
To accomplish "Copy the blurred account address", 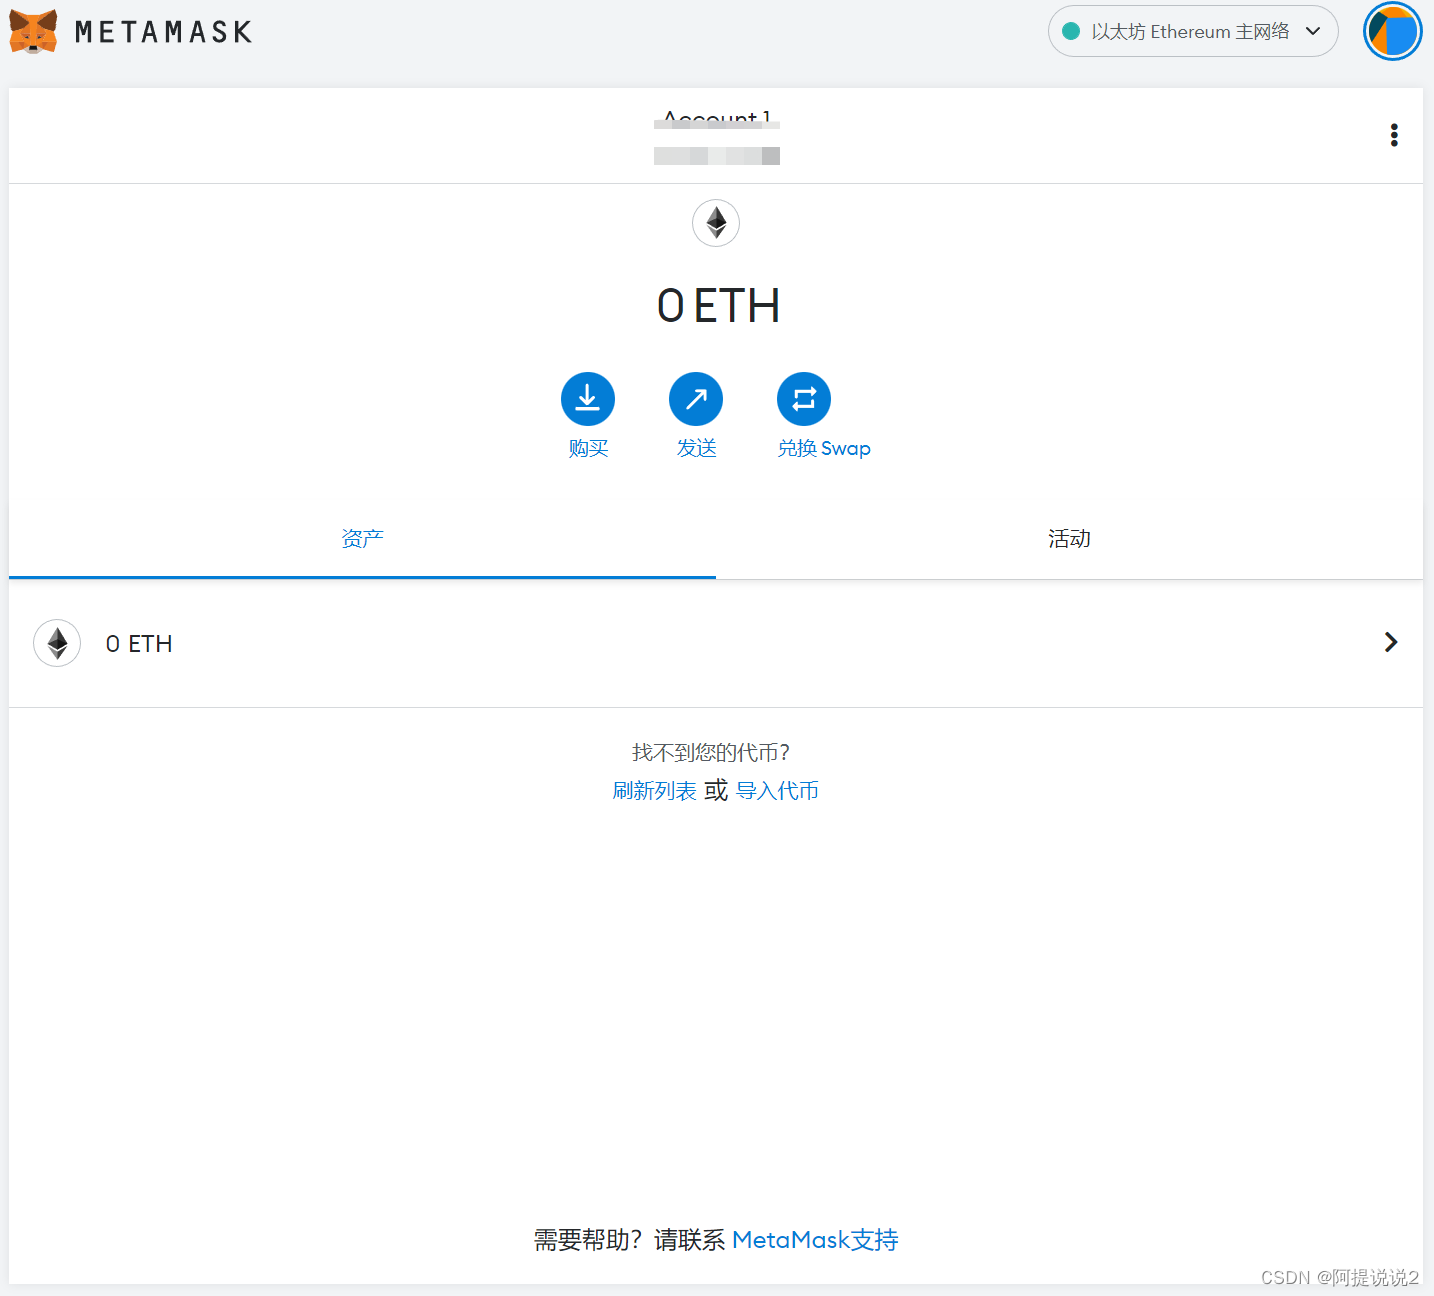I will coord(716,156).
